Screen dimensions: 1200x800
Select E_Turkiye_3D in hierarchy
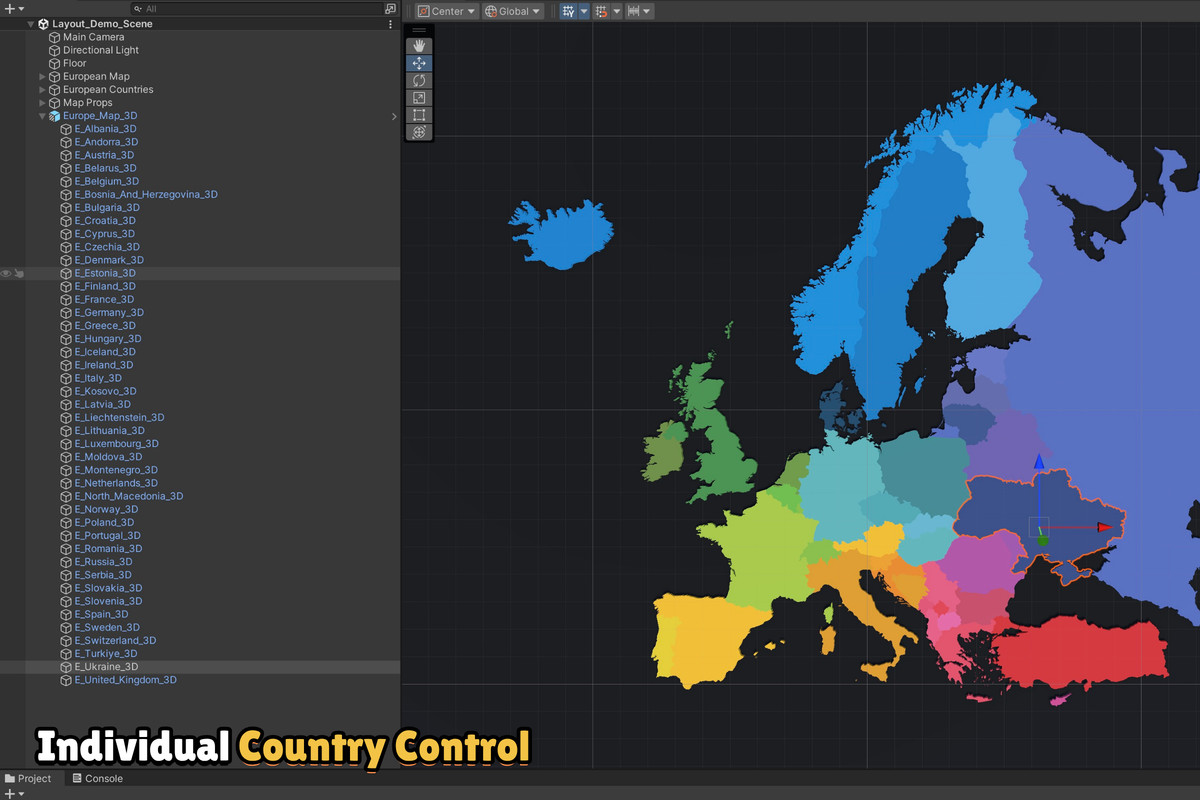pos(106,654)
